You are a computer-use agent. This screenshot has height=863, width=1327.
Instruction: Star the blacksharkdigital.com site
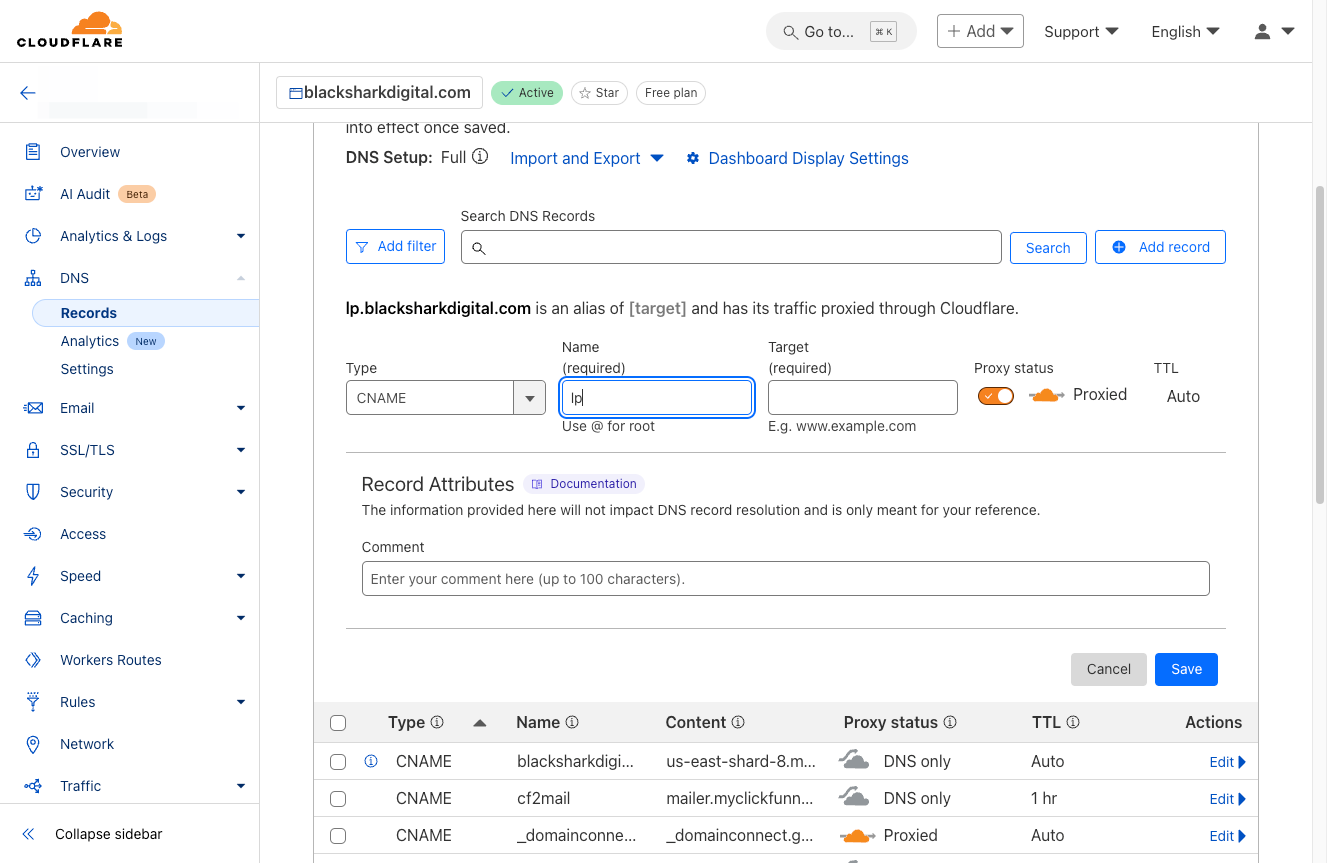599,93
